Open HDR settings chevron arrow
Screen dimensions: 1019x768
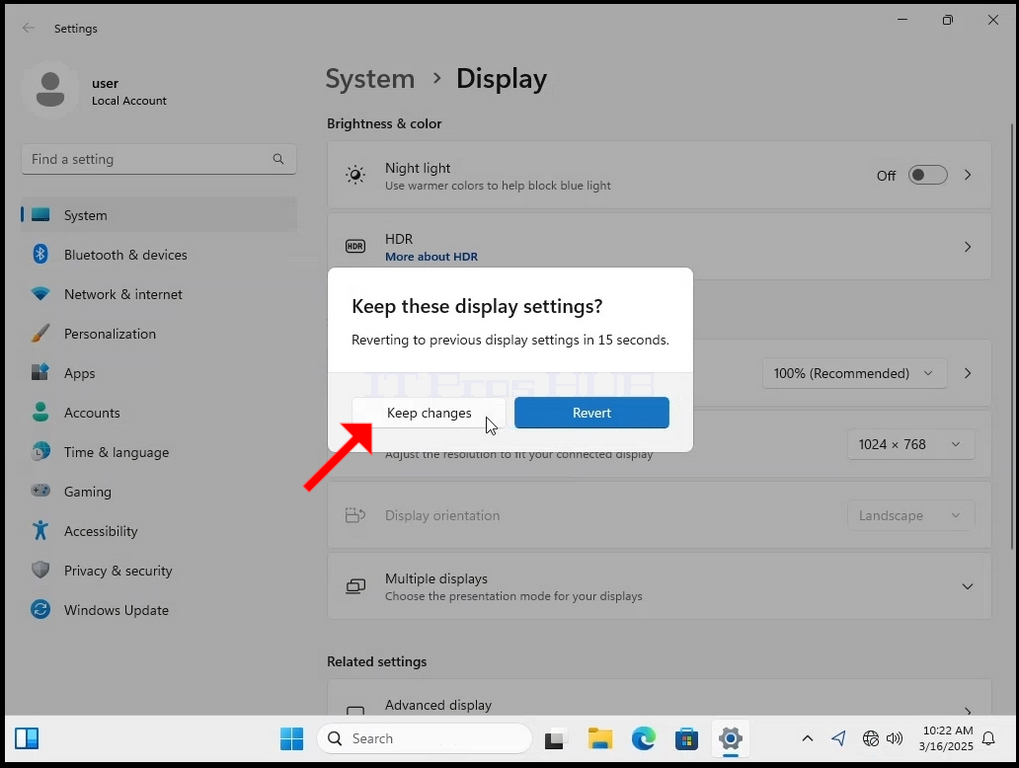[x=968, y=247]
